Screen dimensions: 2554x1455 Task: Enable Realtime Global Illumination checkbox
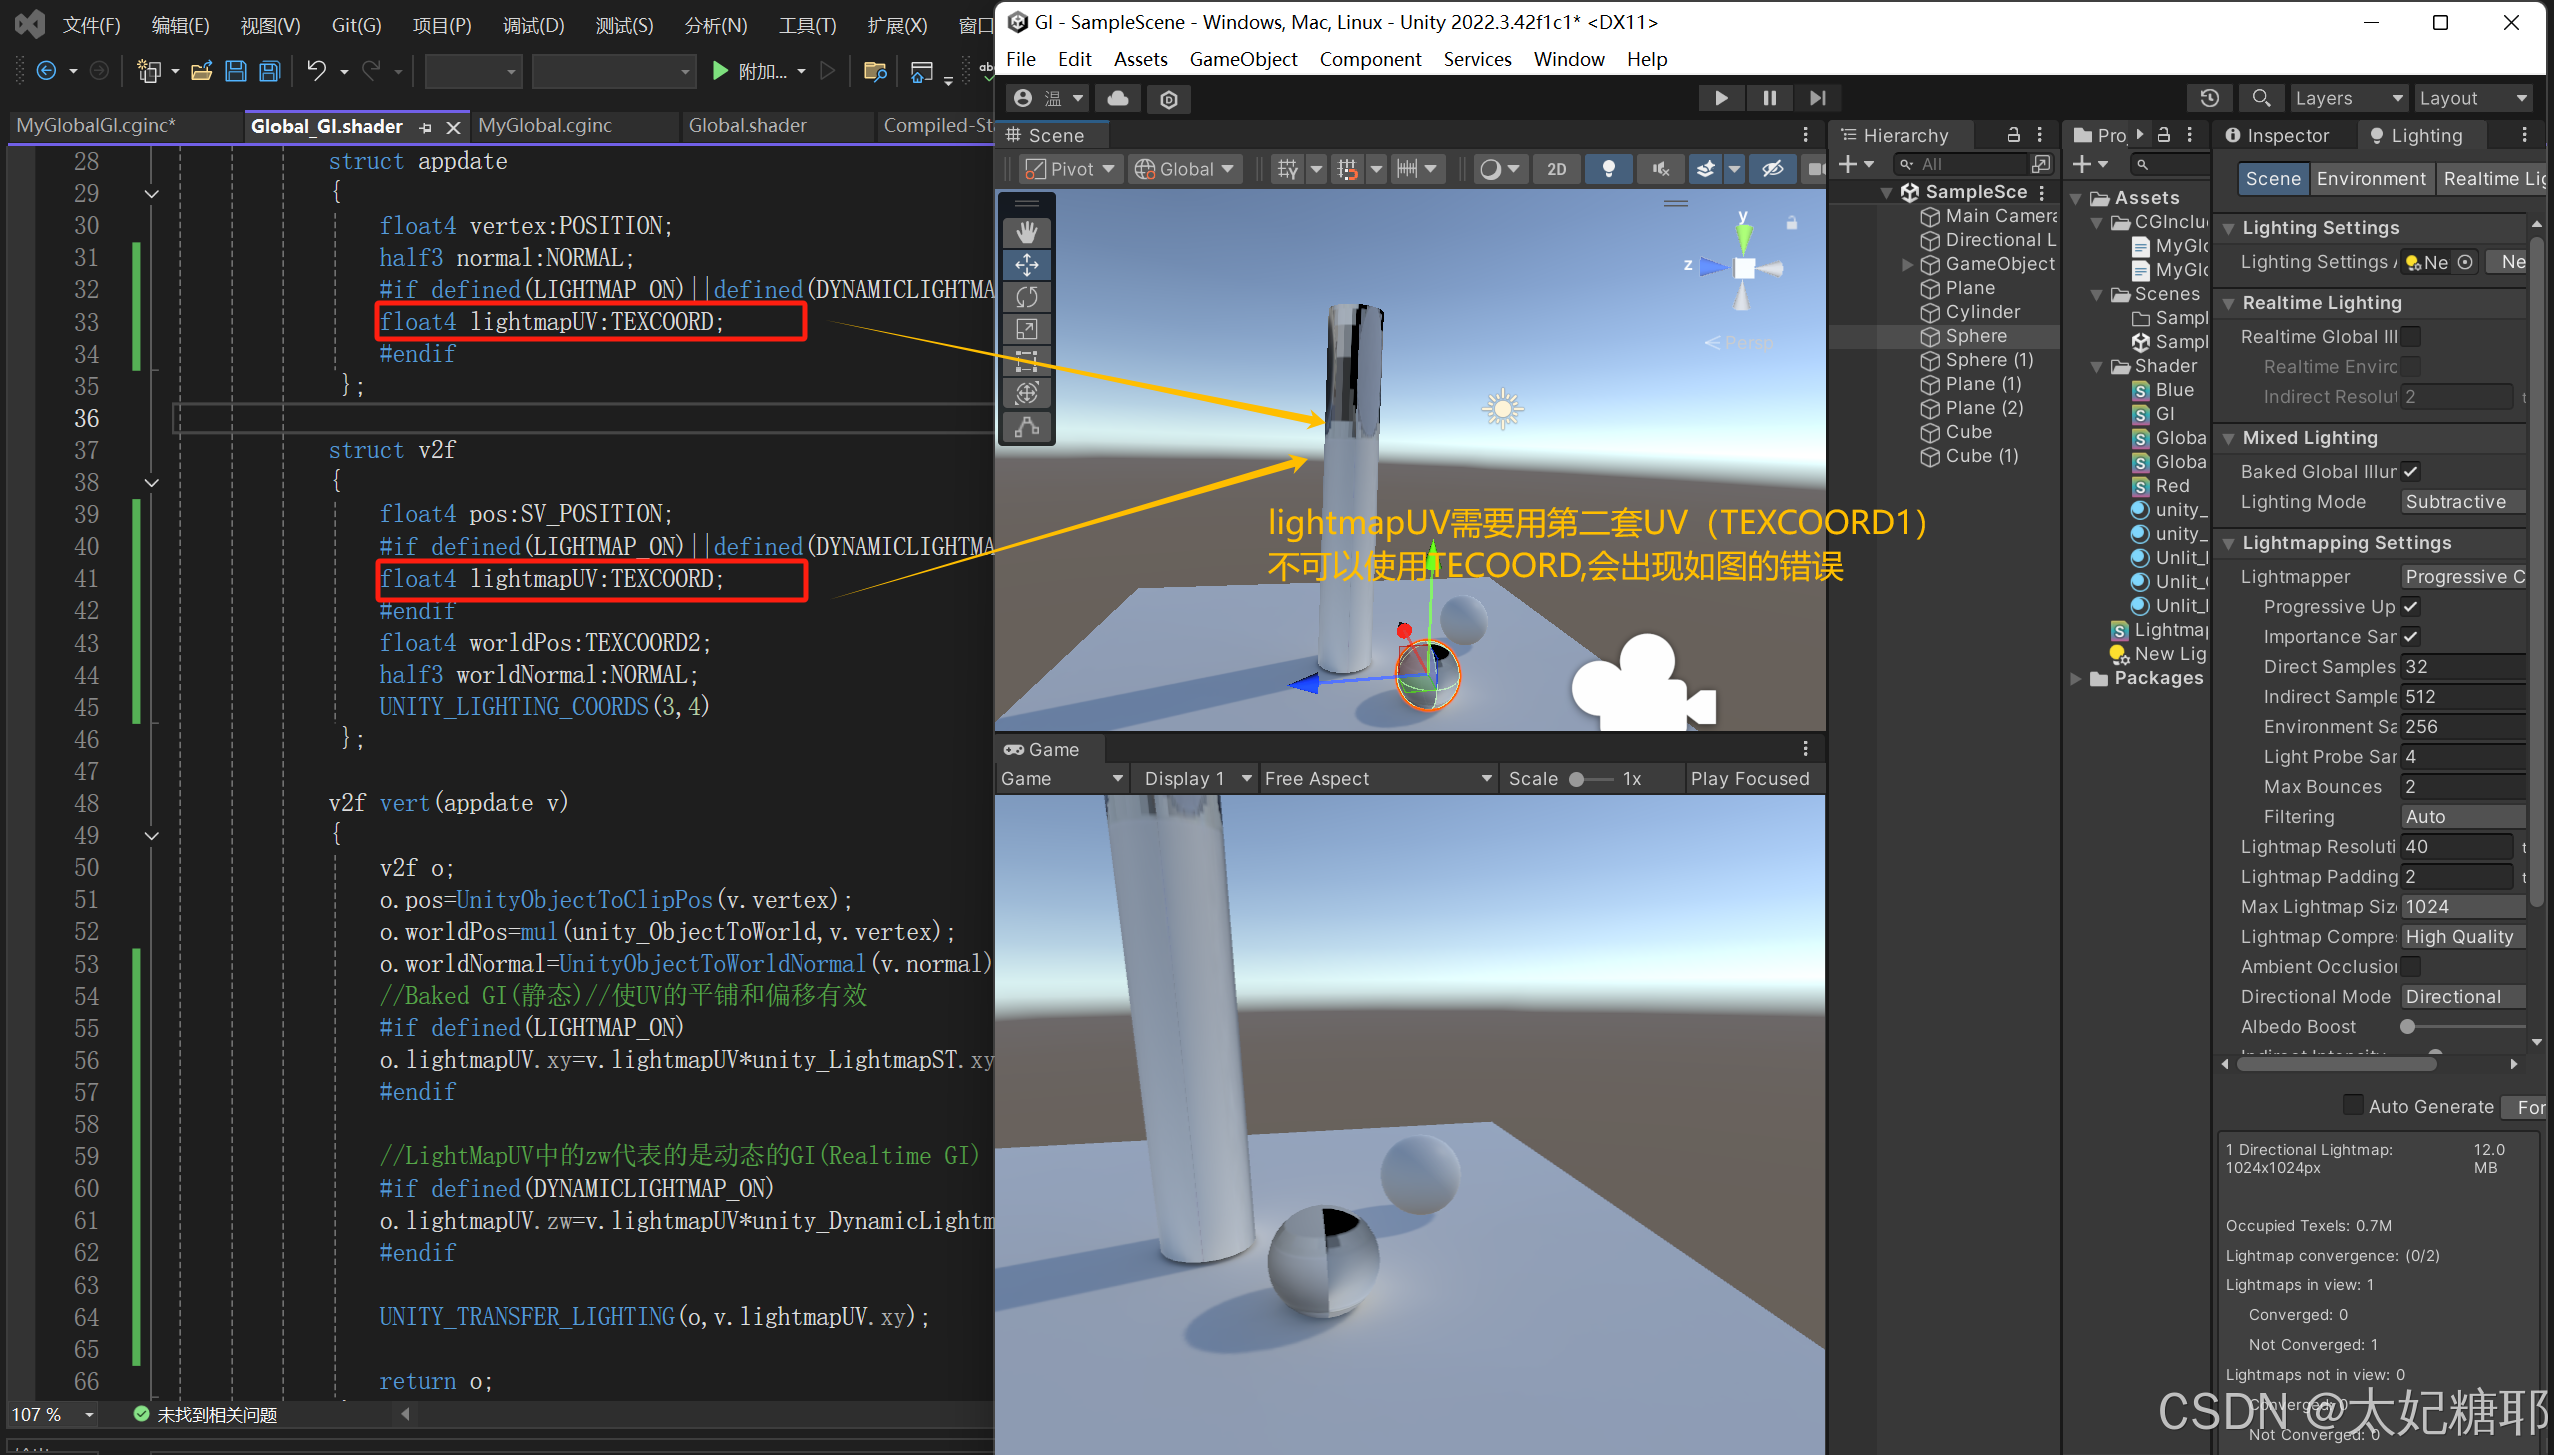tap(2411, 336)
